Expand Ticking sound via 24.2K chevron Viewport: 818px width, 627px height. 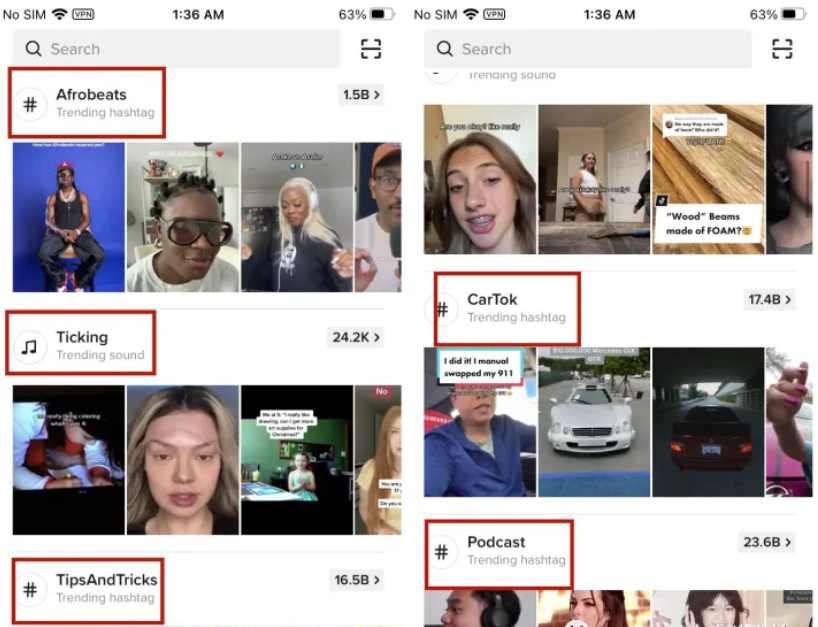pyautogui.click(x=355, y=337)
